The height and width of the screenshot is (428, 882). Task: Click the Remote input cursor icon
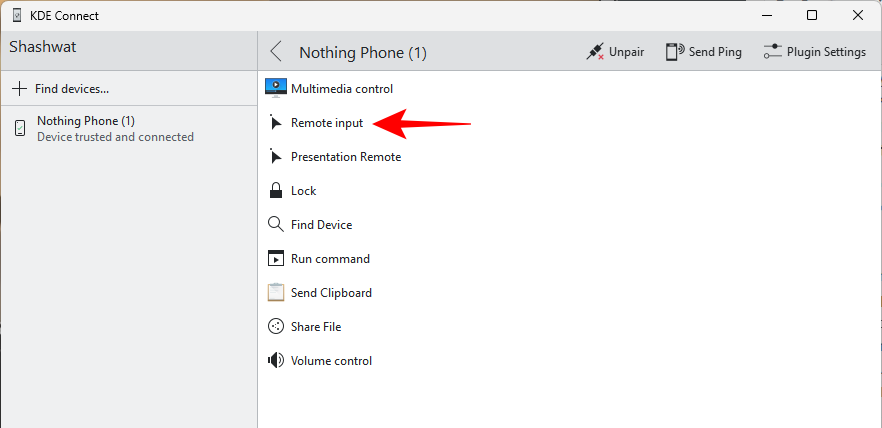tap(276, 123)
